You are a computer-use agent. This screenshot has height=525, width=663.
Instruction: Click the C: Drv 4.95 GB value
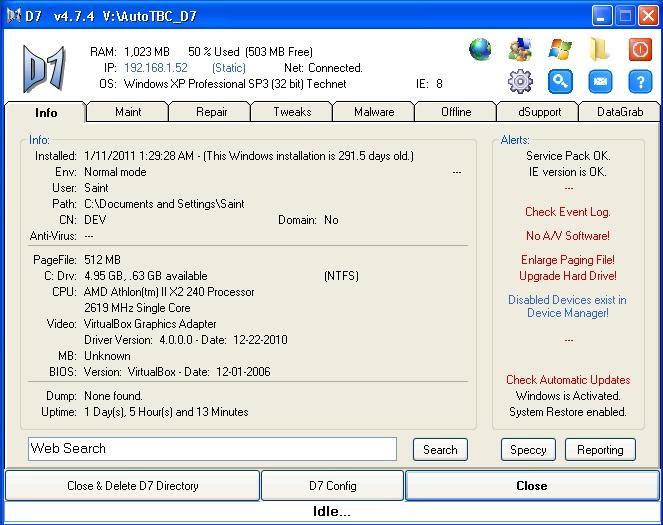[x=145, y=276]
